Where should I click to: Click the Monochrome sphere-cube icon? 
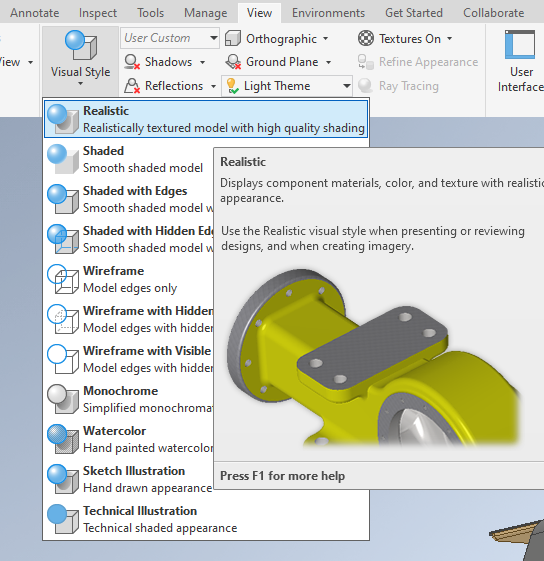pyautogui.click(x=63, y=399)
